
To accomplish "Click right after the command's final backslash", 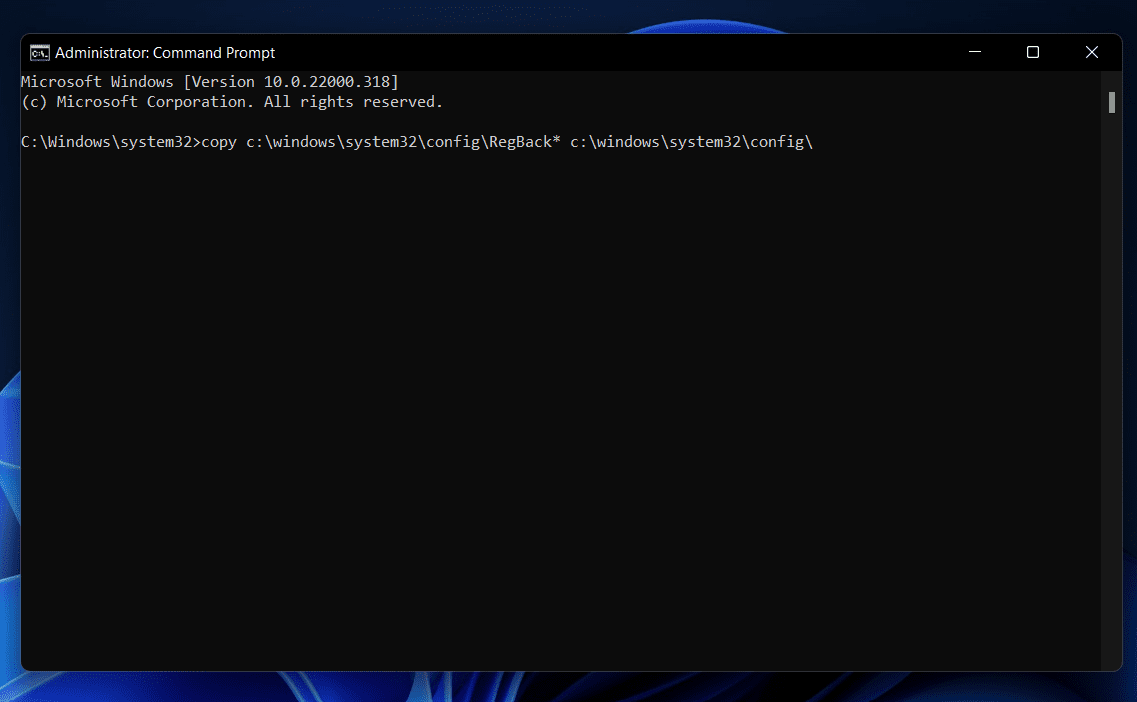I will (817, 142).
